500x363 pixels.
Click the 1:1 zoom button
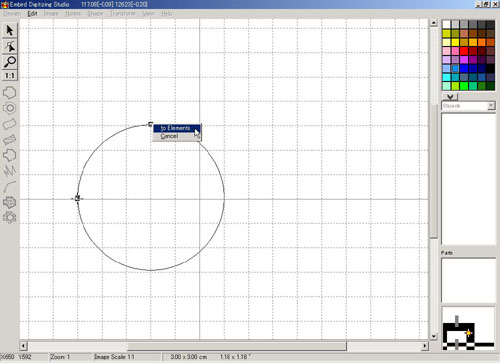point(10,75)
